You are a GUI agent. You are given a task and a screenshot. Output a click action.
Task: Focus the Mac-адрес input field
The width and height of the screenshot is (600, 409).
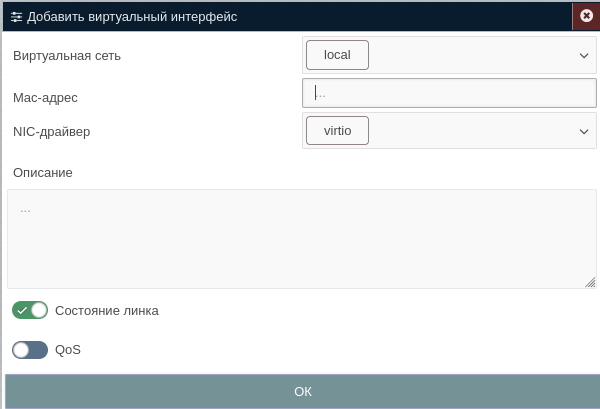point(449,93)
